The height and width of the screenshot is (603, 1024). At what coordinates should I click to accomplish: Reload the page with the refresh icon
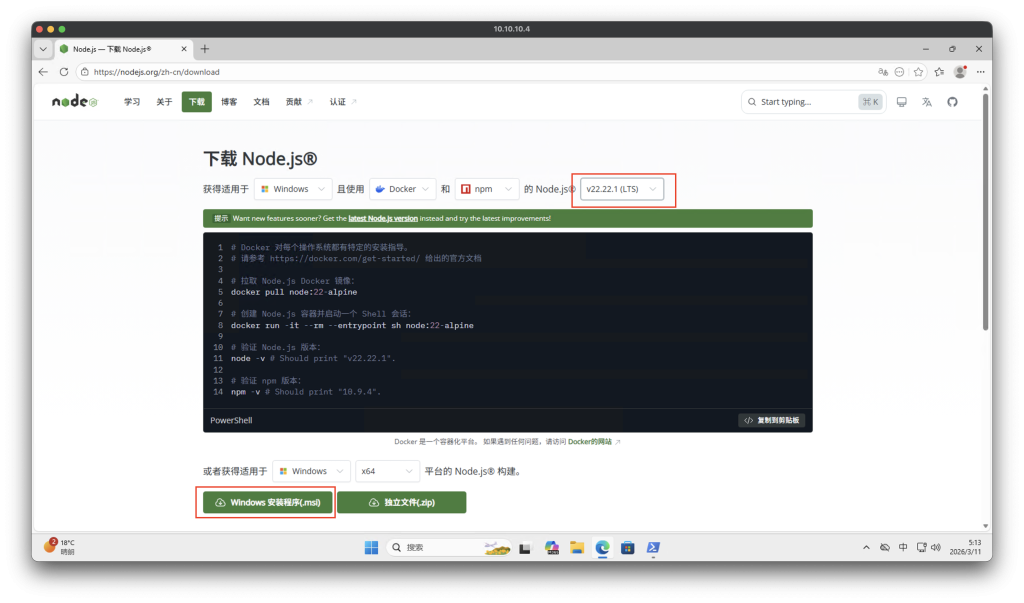[64, 72]
